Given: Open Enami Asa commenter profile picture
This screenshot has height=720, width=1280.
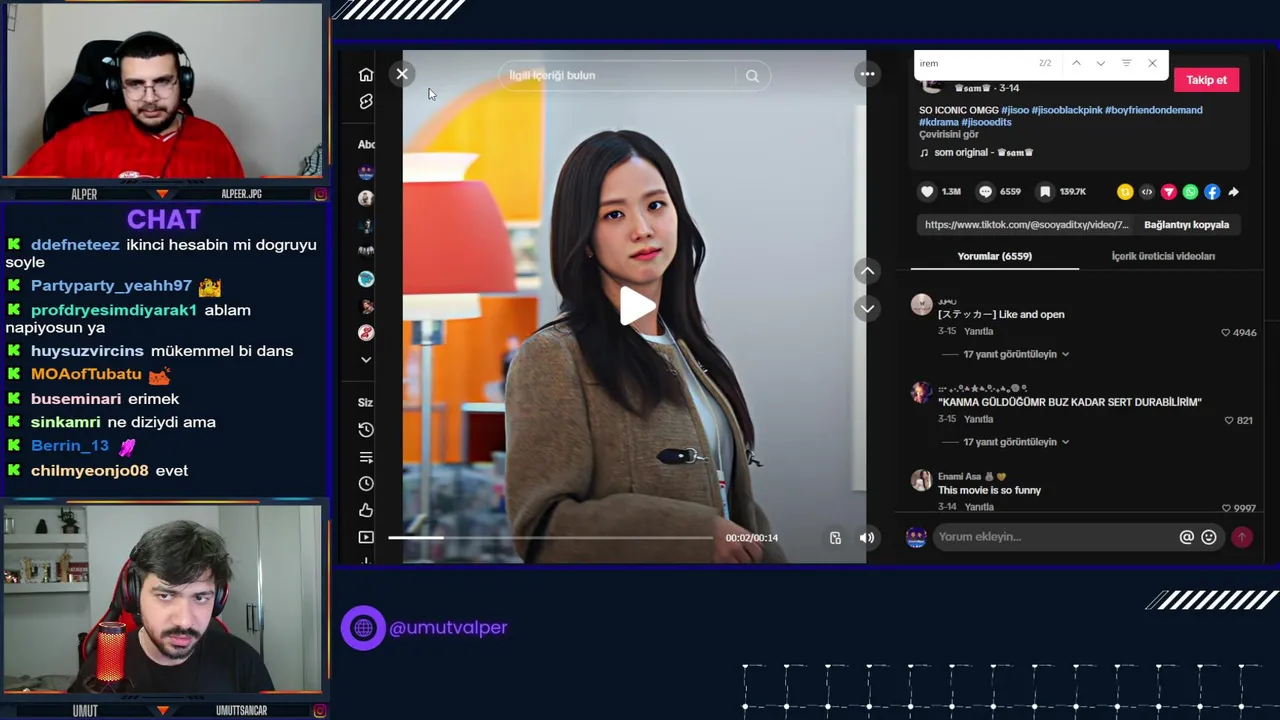Looking at the screenshot, I should (x=921, y=480).
